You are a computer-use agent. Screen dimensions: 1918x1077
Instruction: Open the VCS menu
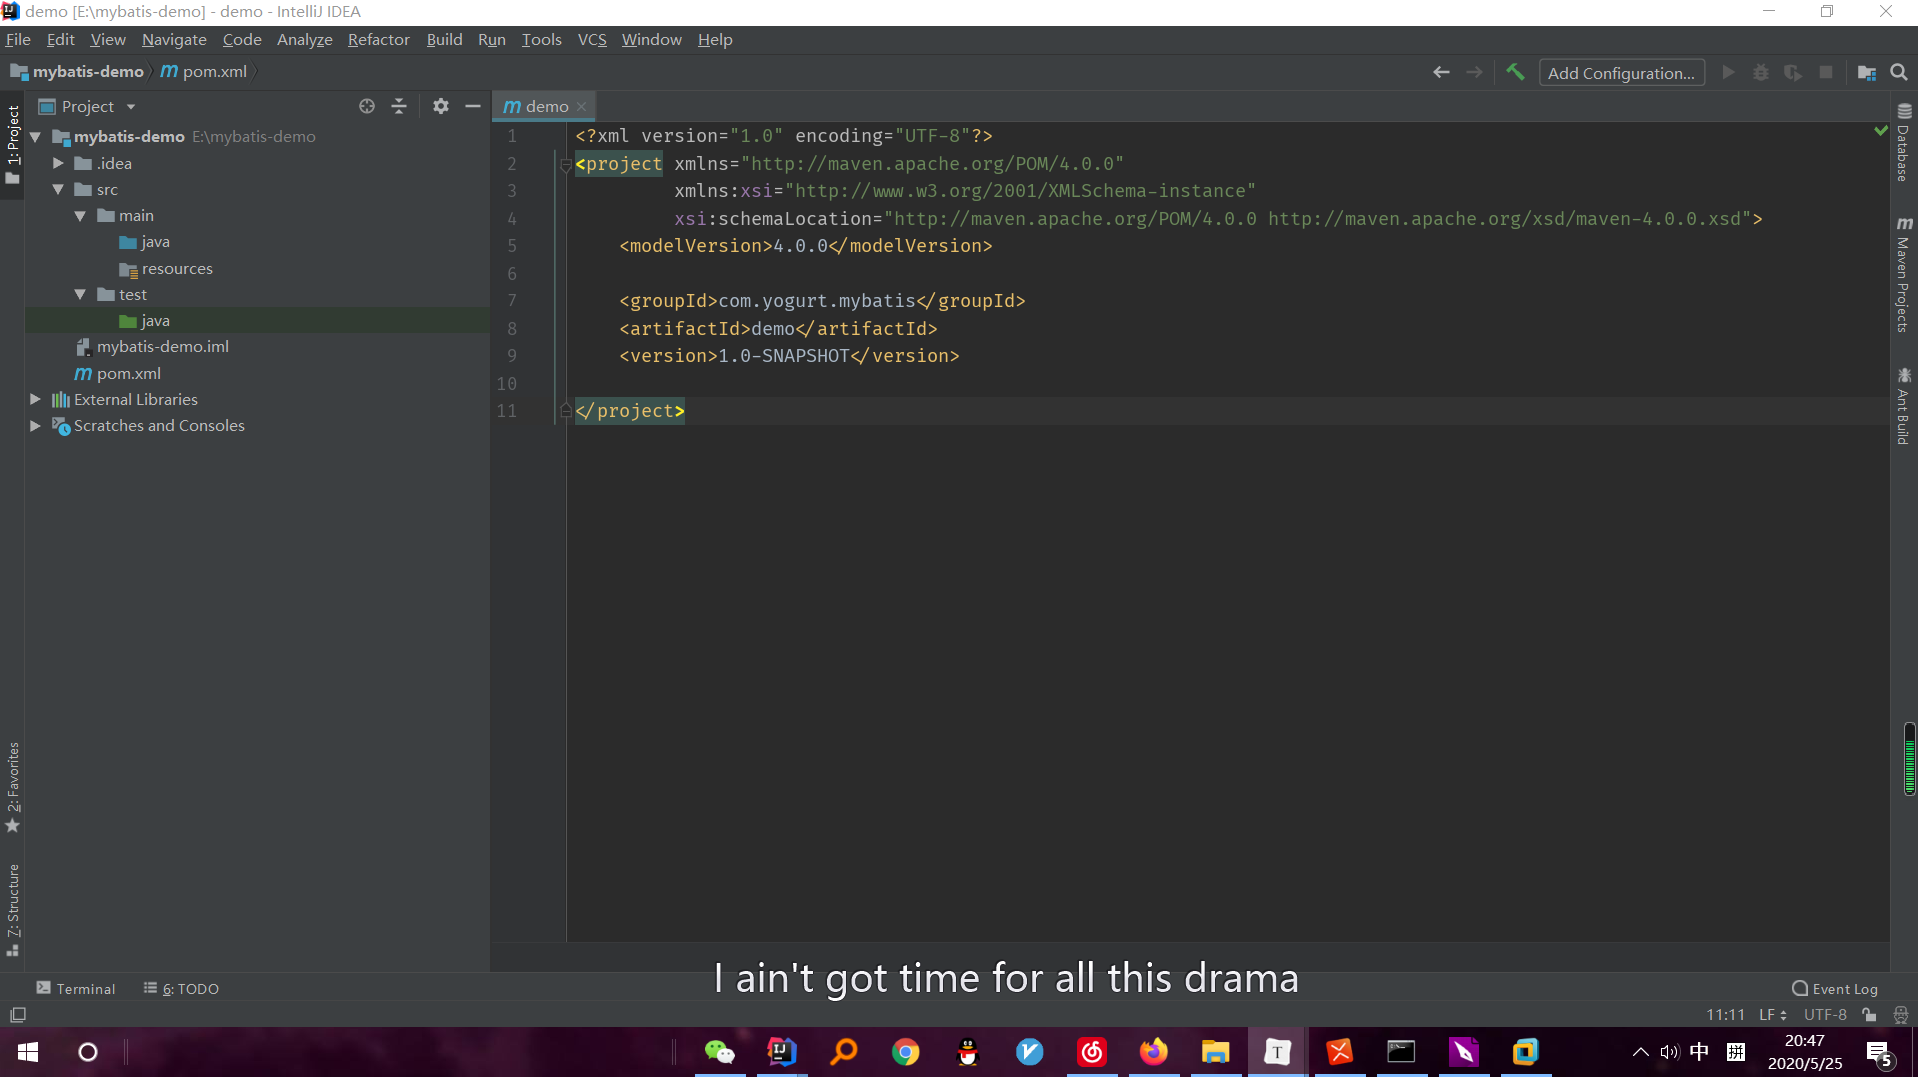click(592, 39)
